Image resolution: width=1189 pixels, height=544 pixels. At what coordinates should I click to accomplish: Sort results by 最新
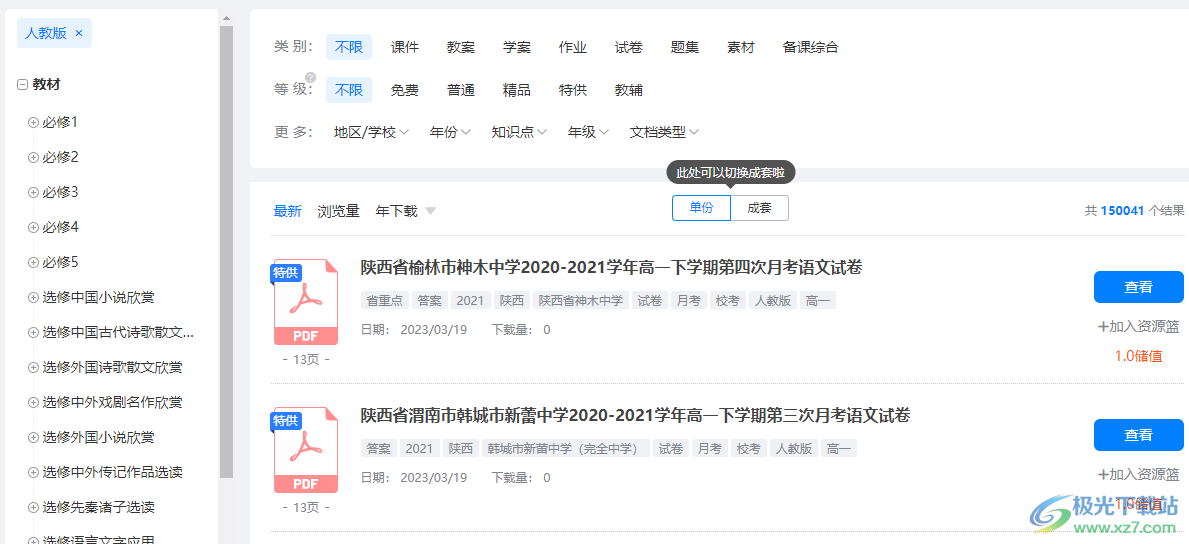point(287,211)
